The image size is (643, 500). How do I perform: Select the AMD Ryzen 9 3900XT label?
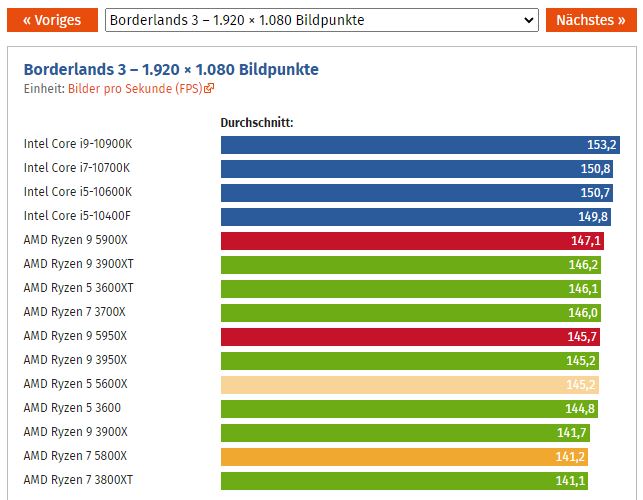coord(79,264)
